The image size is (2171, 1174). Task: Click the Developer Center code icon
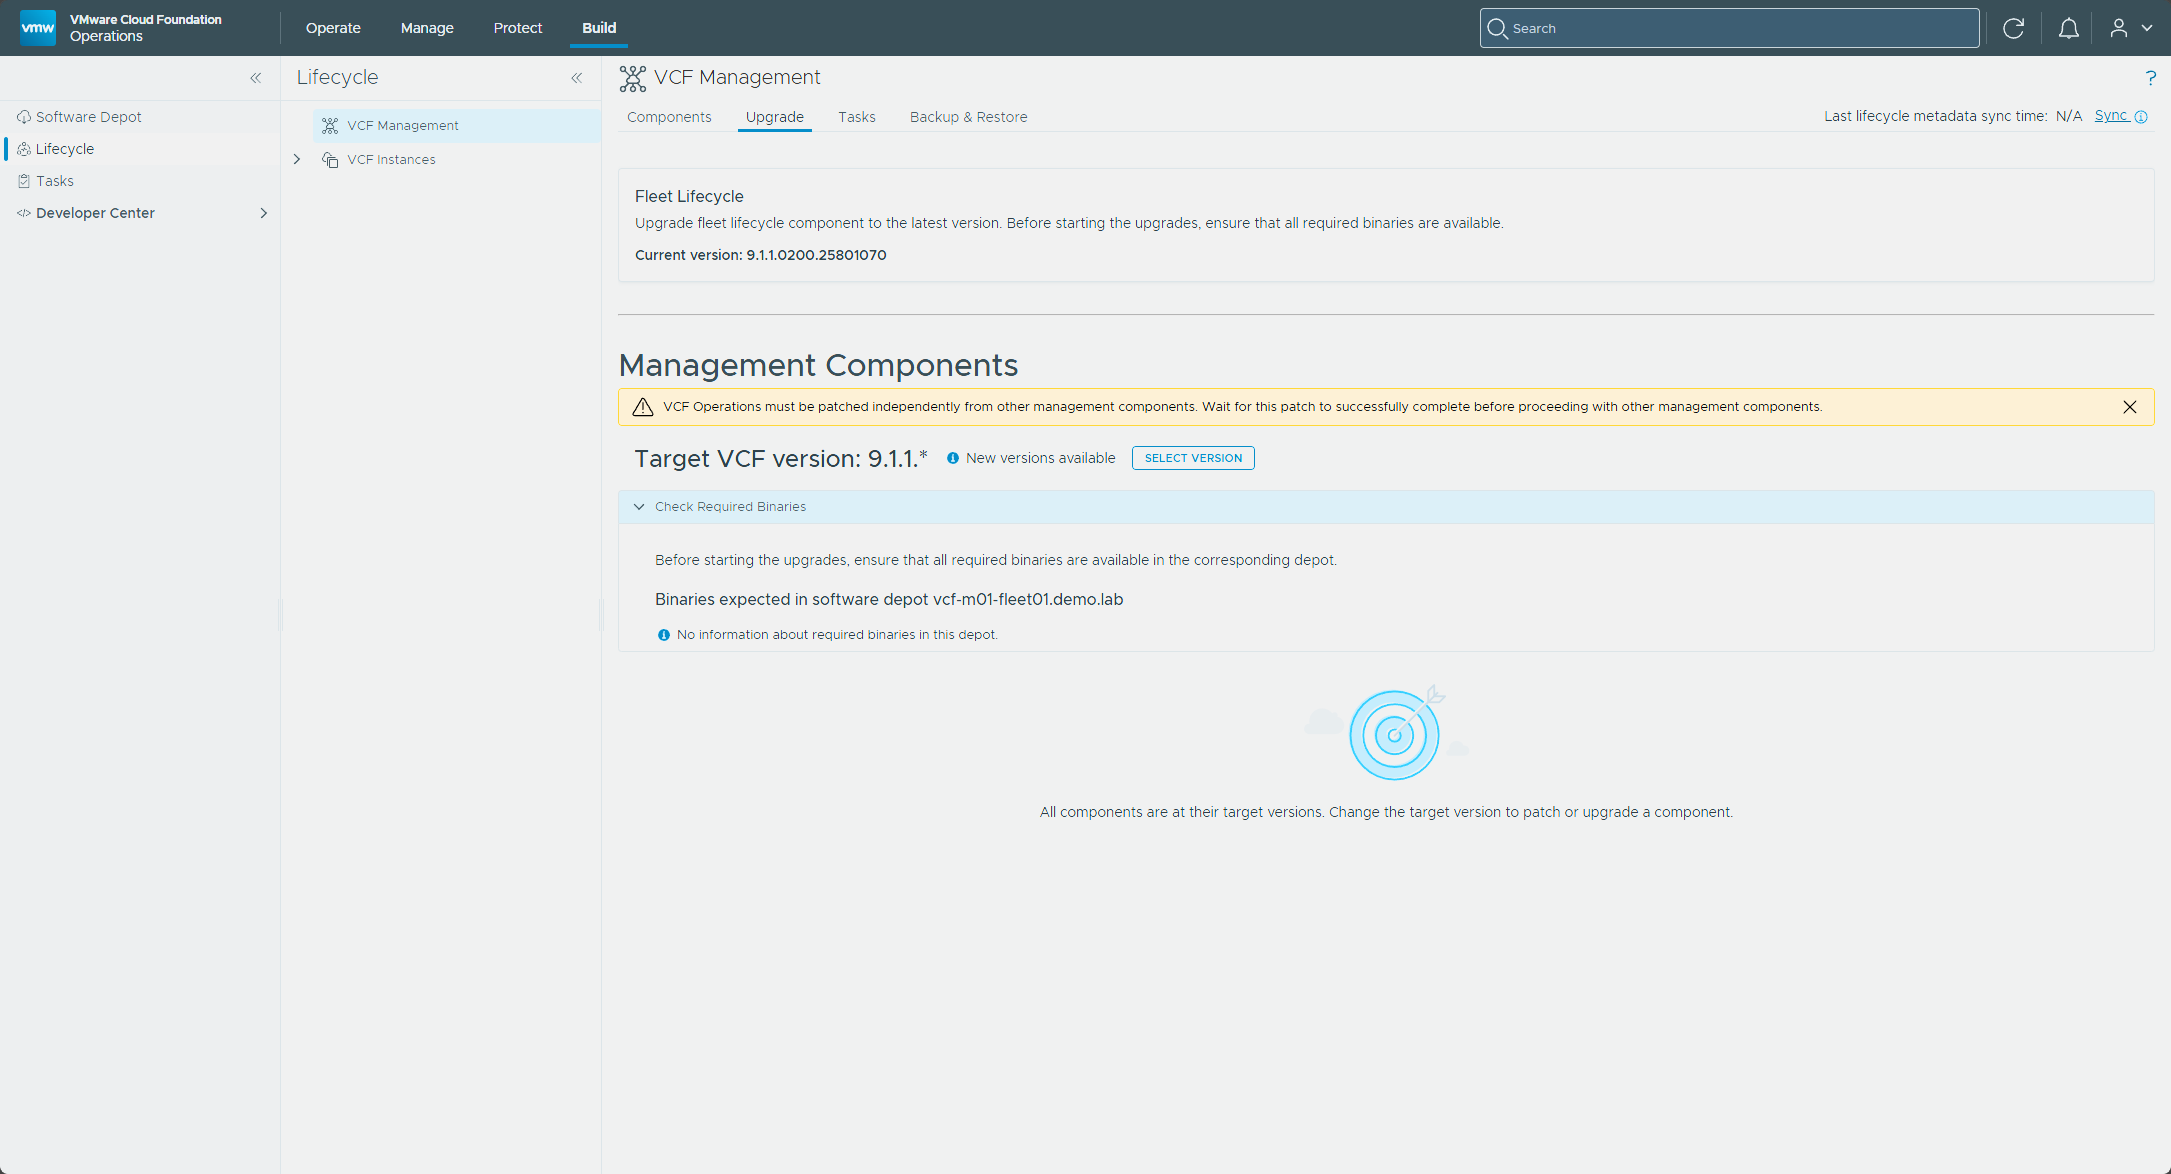coord(24,213)
